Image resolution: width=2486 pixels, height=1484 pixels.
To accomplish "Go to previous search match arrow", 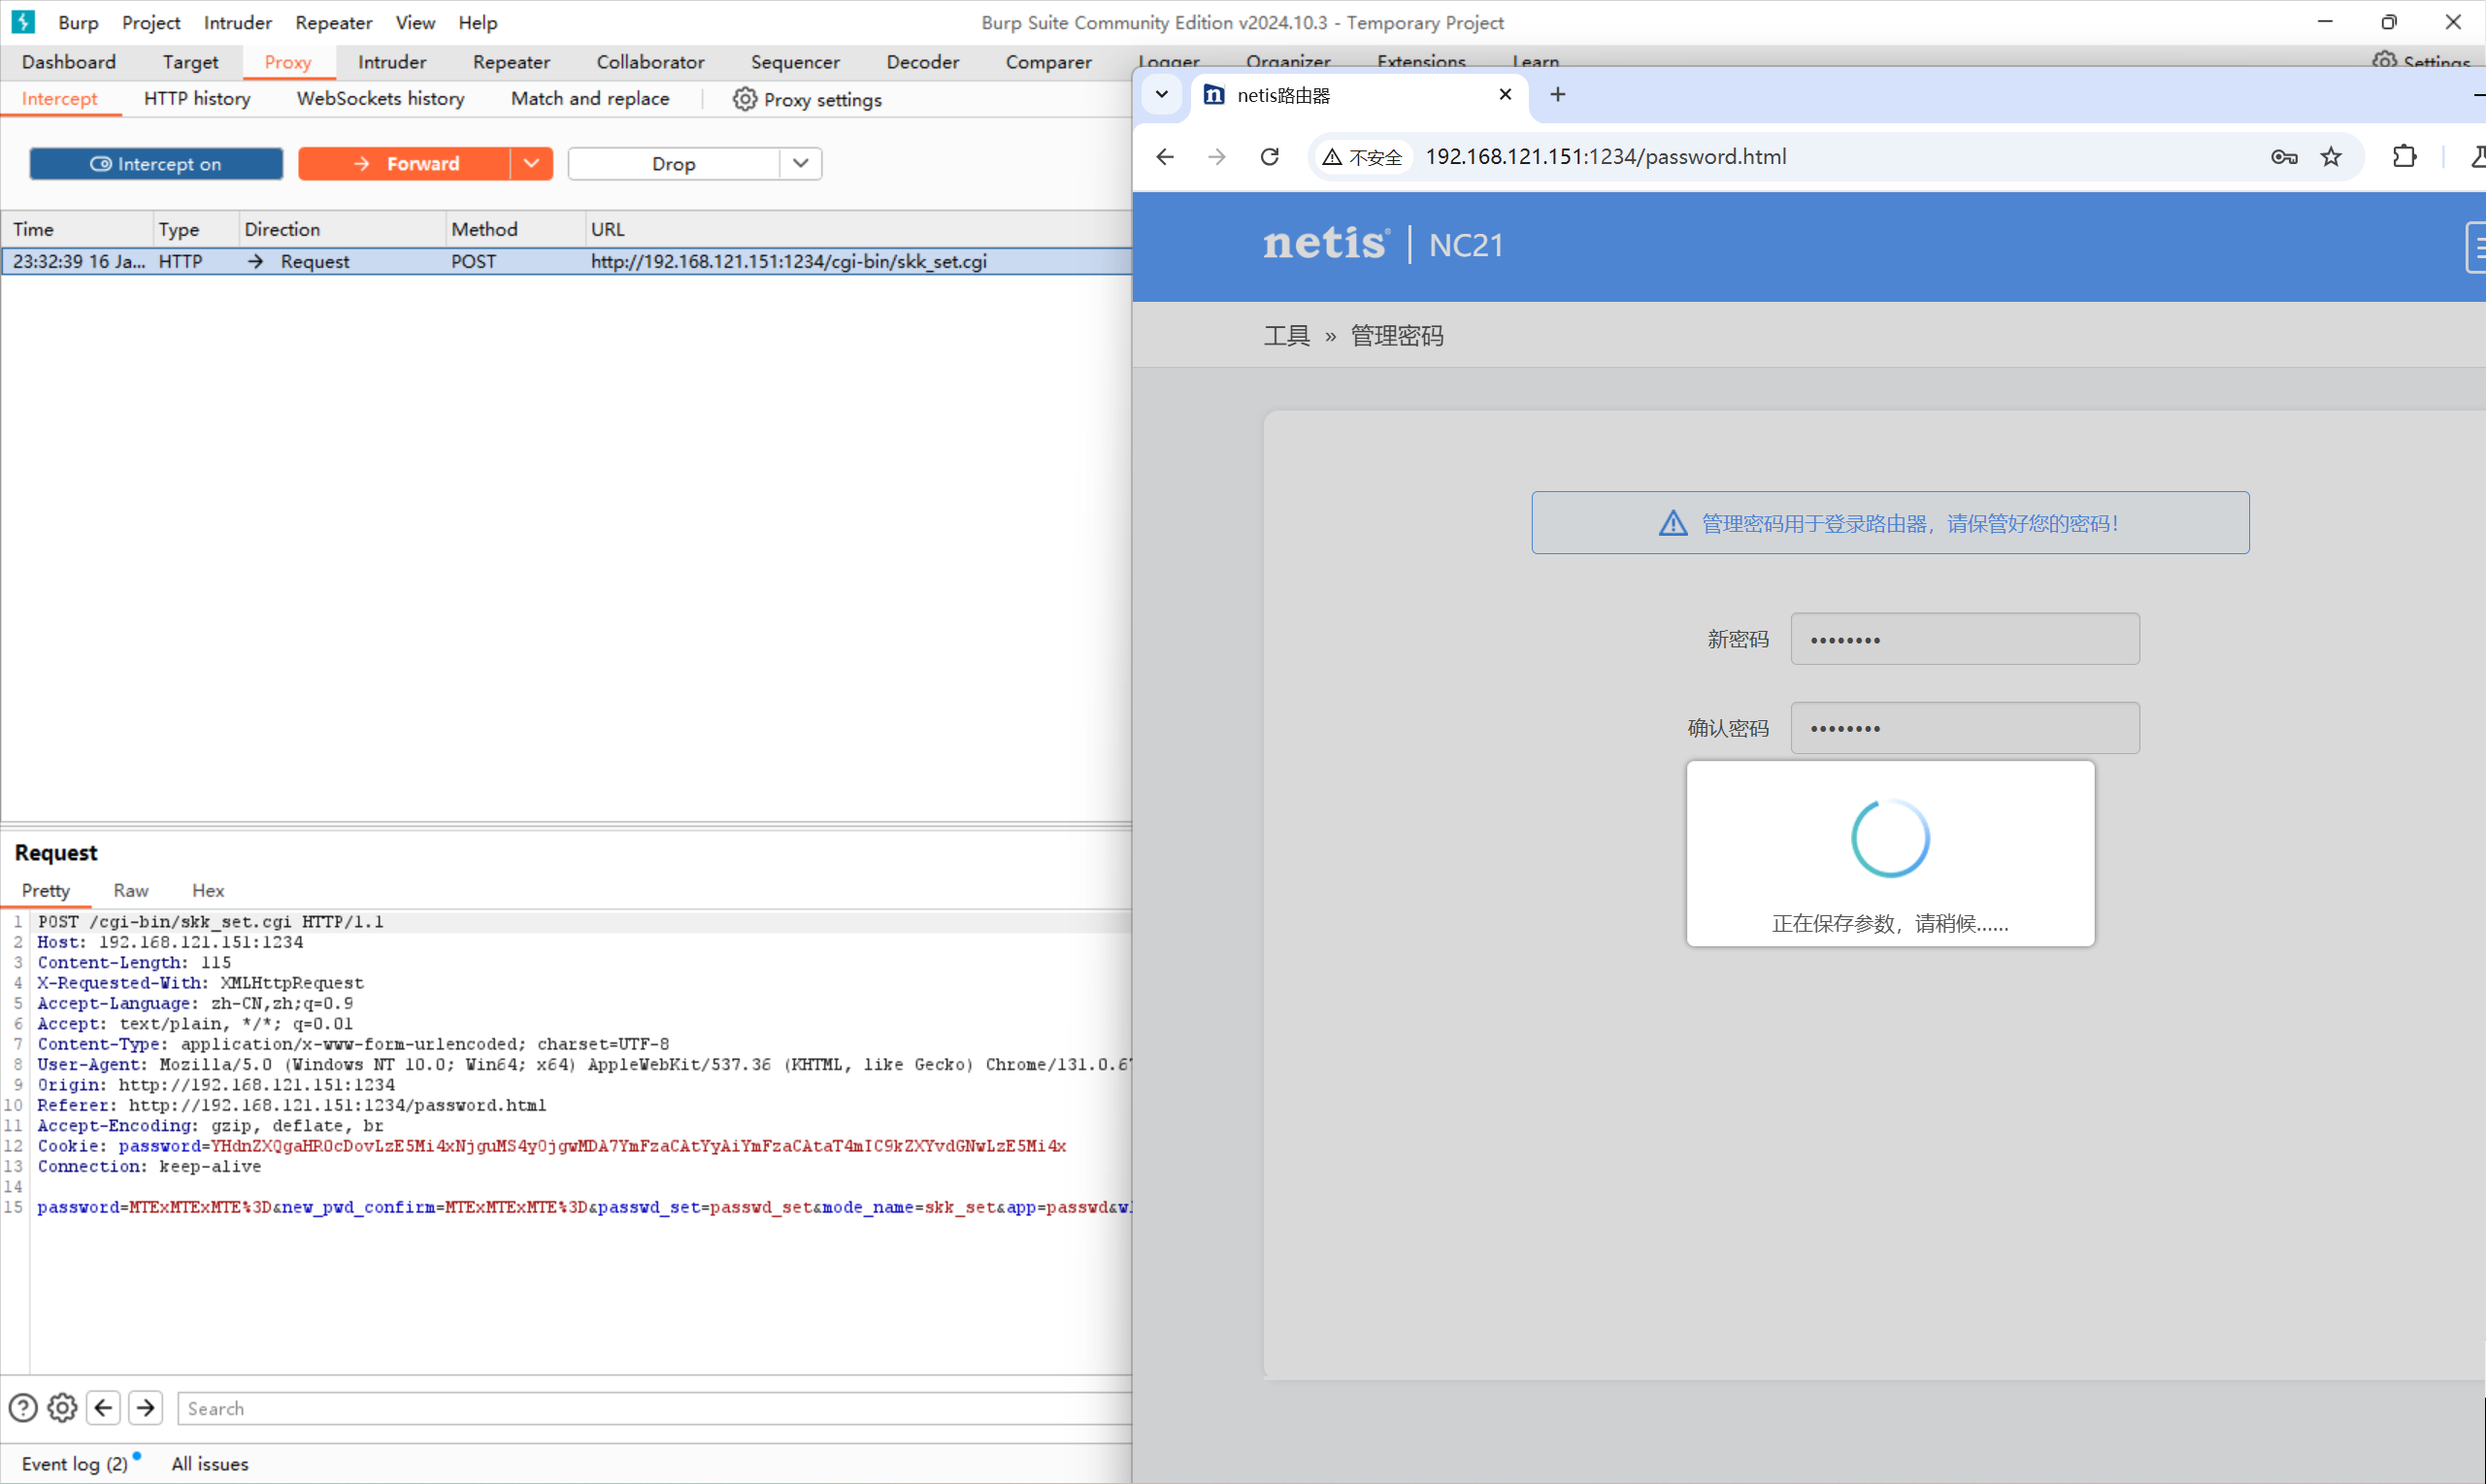I will [103, 1408].
